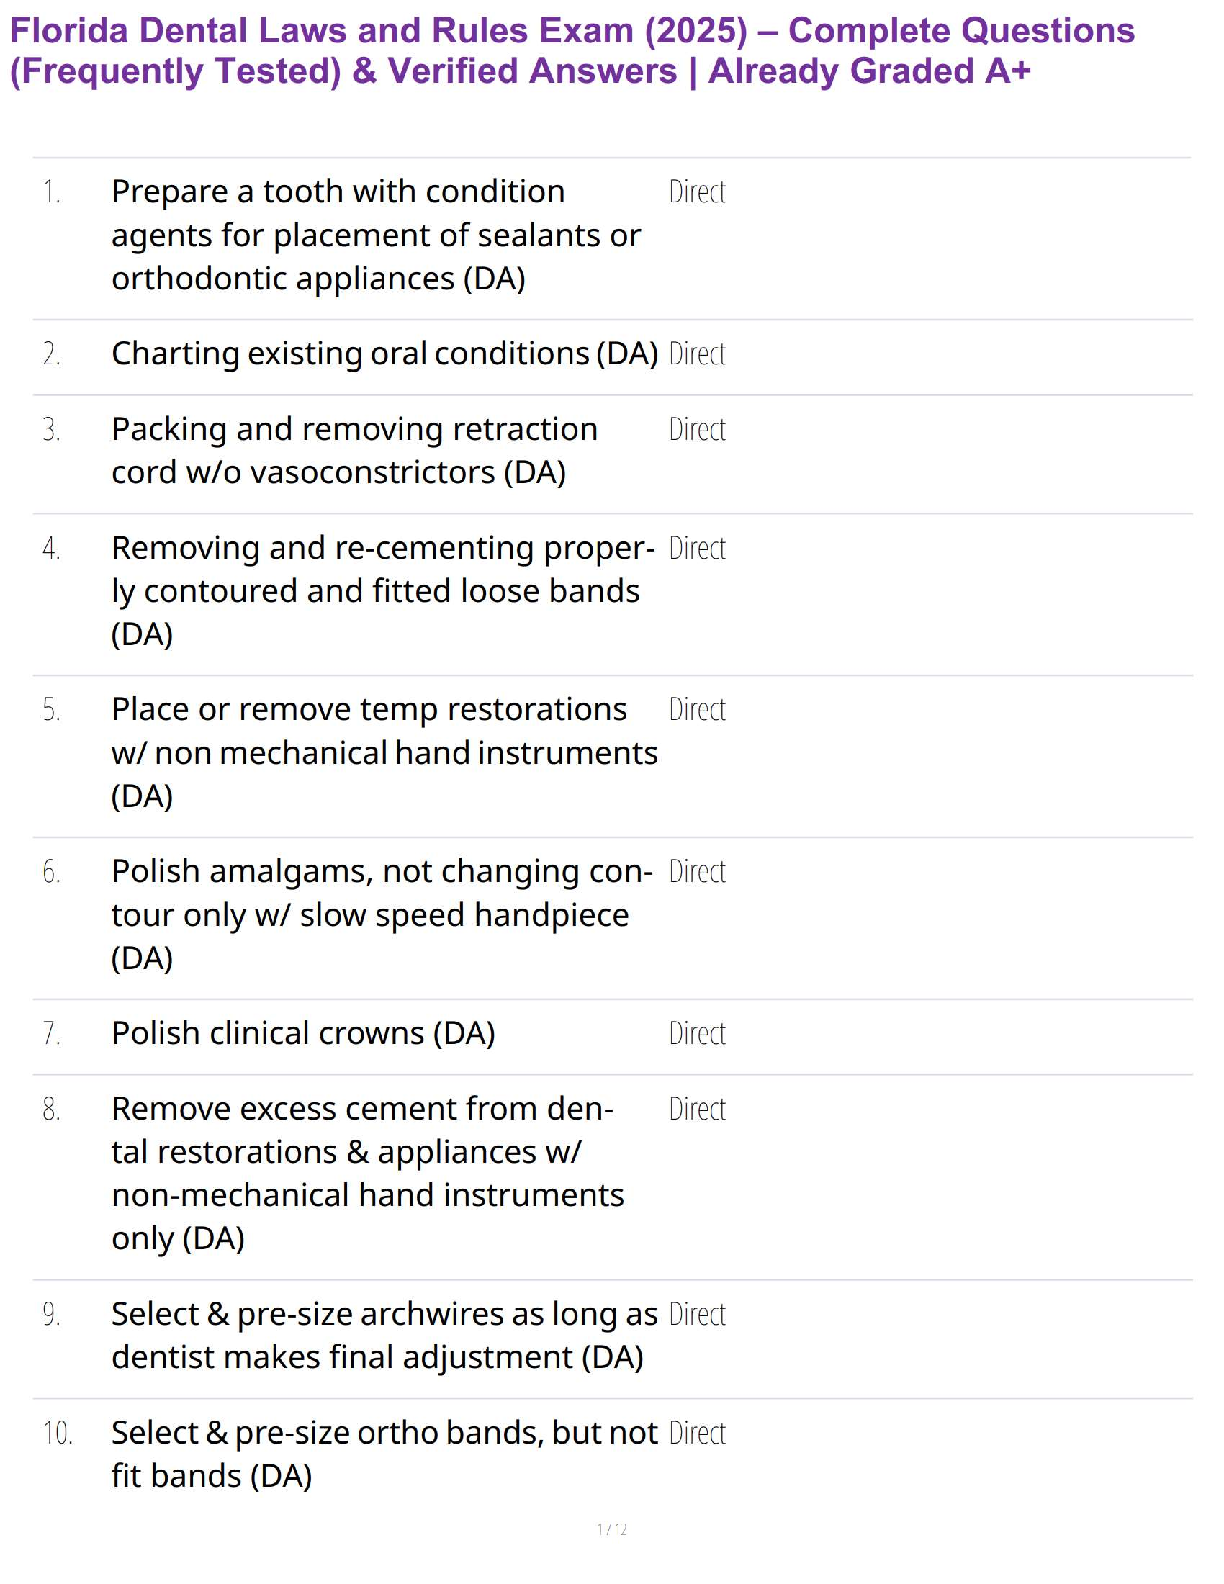The height and width of the screenshot is (1584, 1224).
Task: Select the remove excess cement question
Action: click(x=367, y=1173)
